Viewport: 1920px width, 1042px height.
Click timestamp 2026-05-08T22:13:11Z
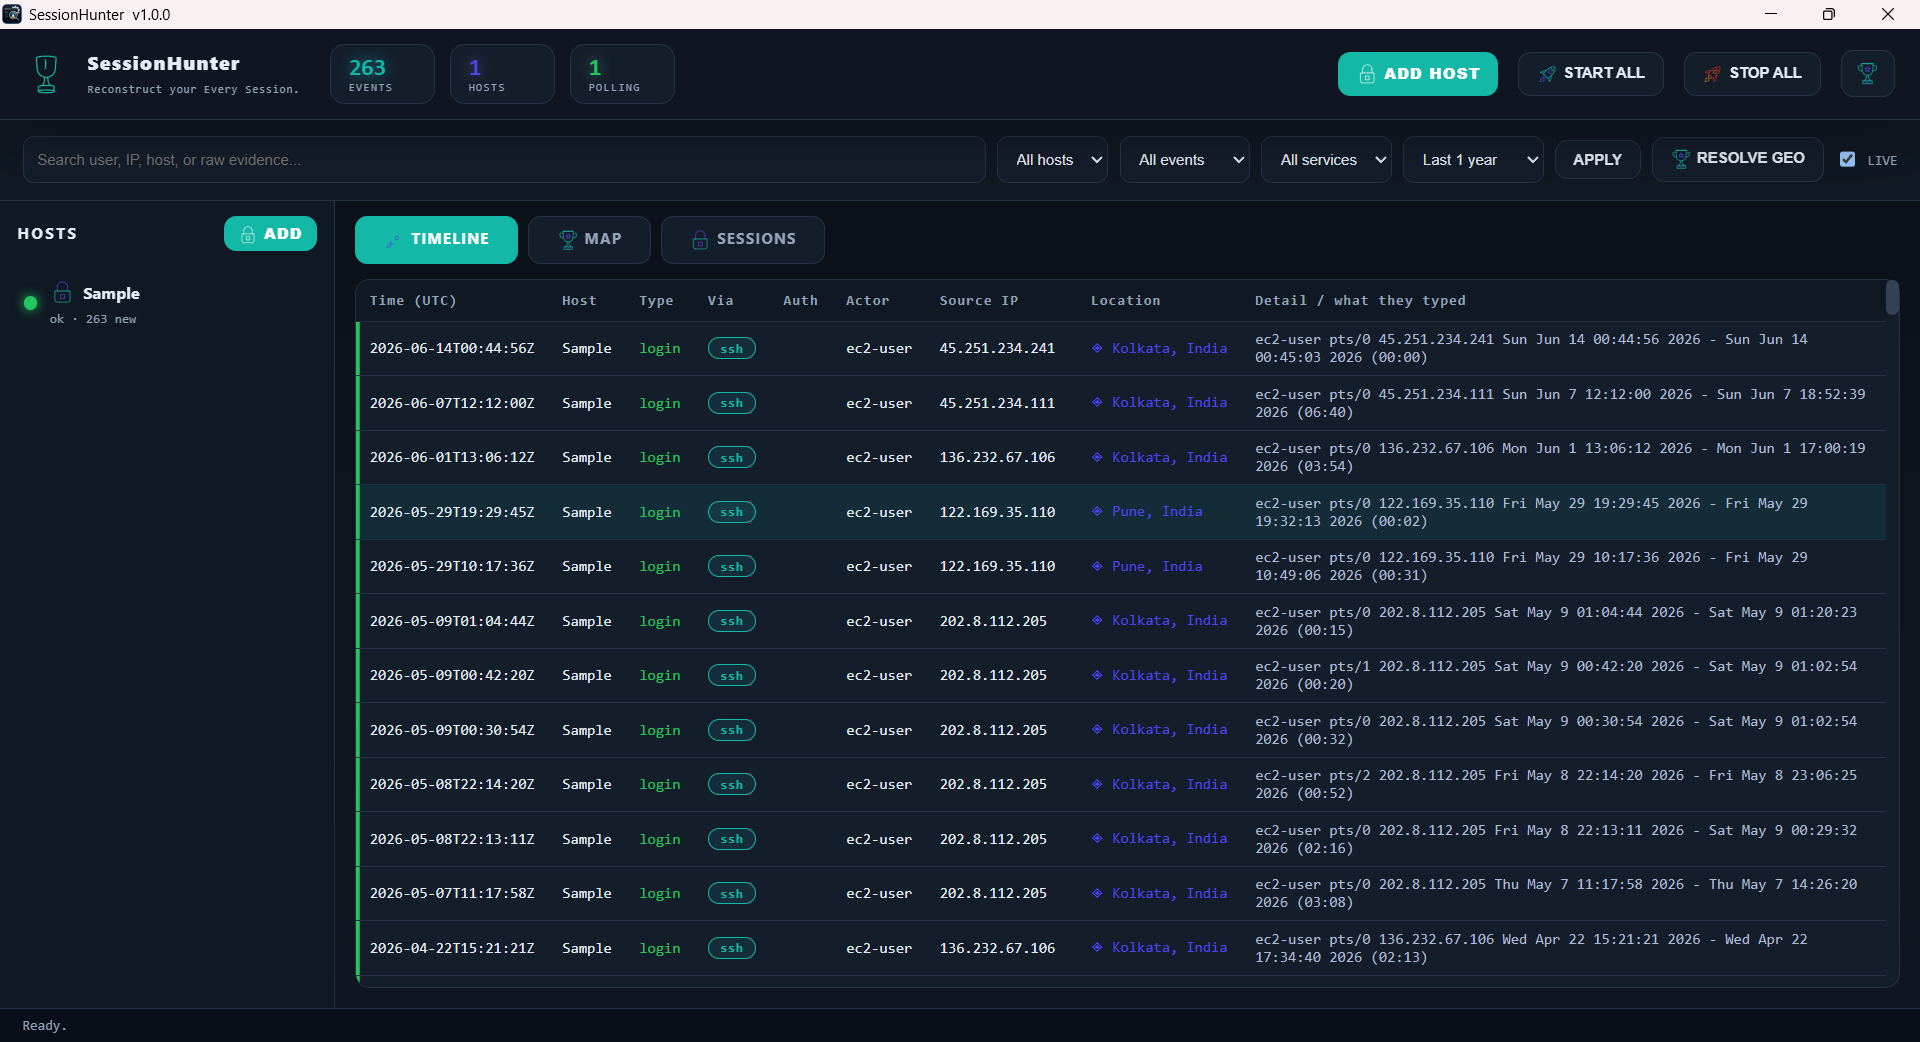pyautogui.click(x=452, y=839)
